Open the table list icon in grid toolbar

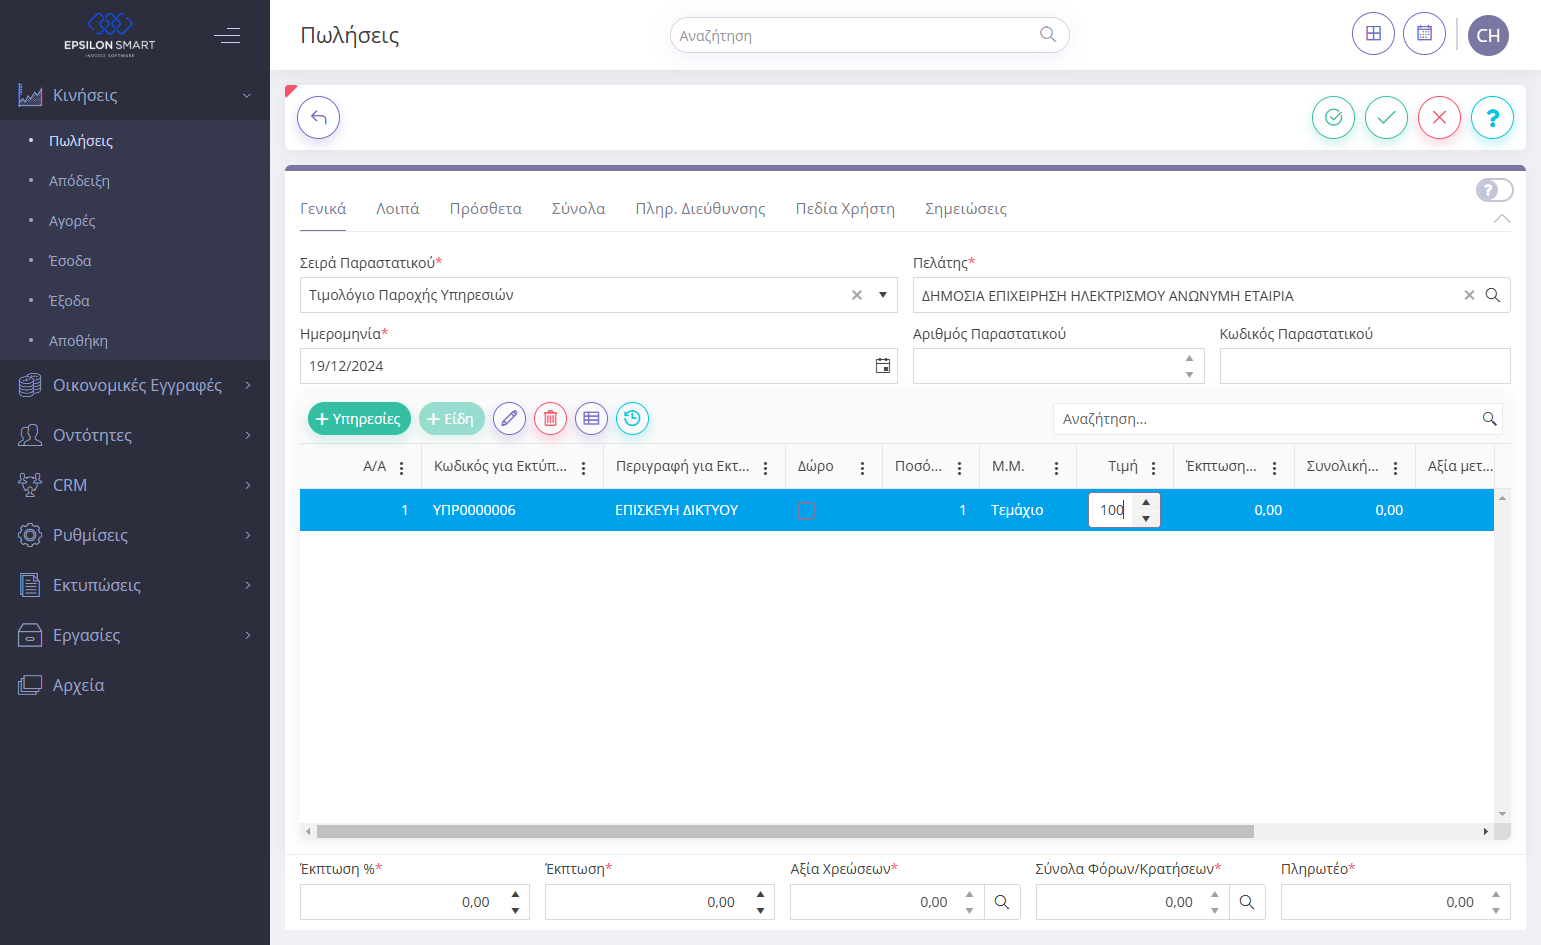pyautogui.click(x=591, y=419)
